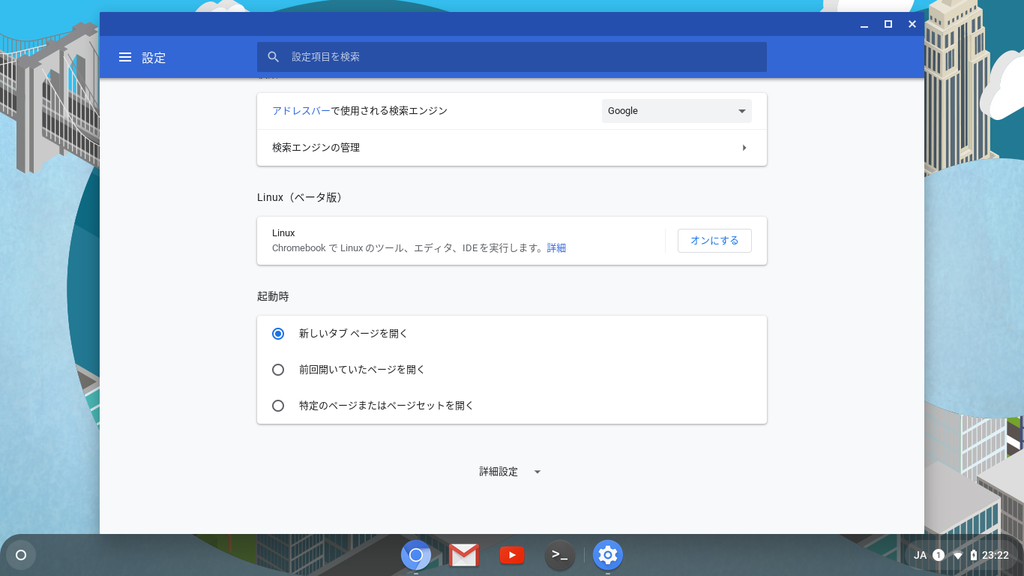Click the 設定 title text
The width and height of the screenshot is (1024, 576).
(153, 58)
